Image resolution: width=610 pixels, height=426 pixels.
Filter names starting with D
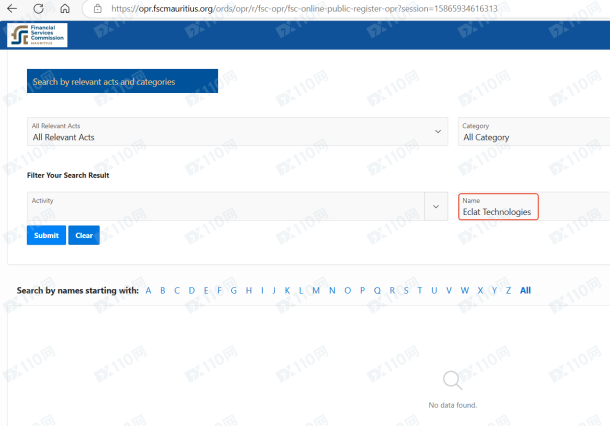click(192, 291)
